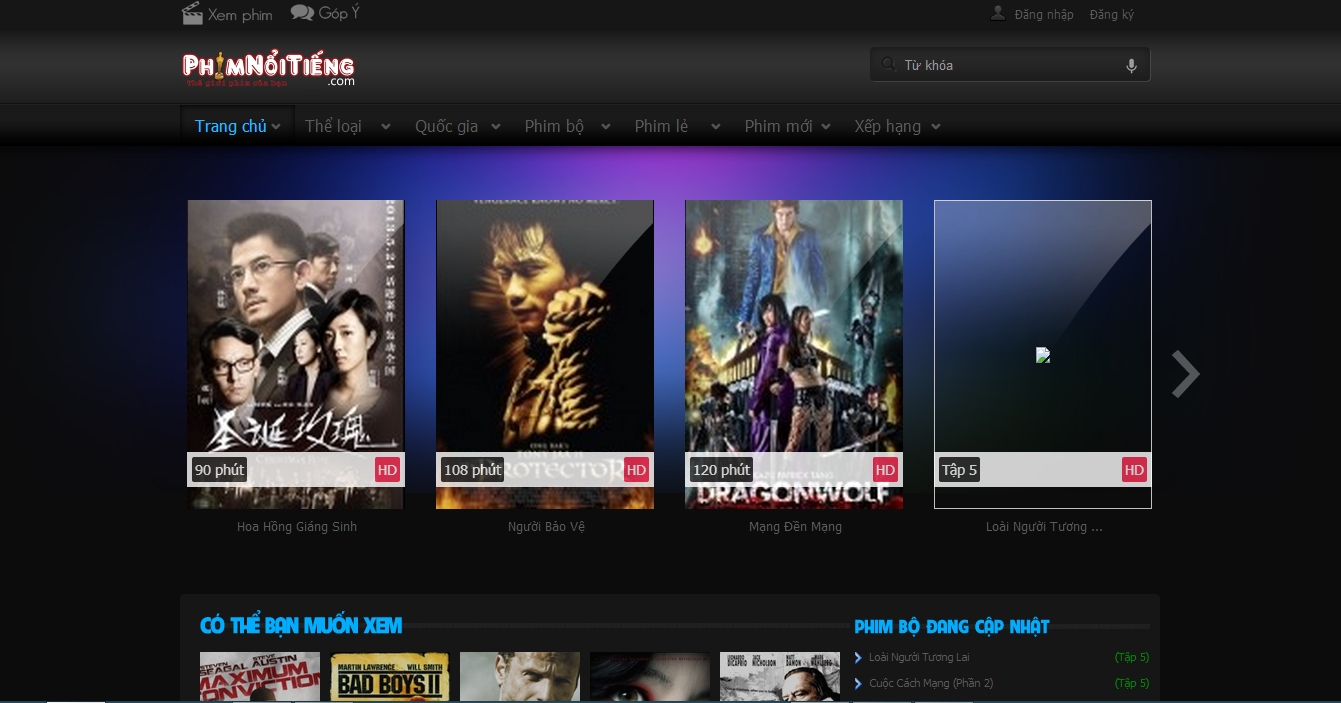
Task: Open Loài Người Tương Lai series link
Action: pos(919,657)
